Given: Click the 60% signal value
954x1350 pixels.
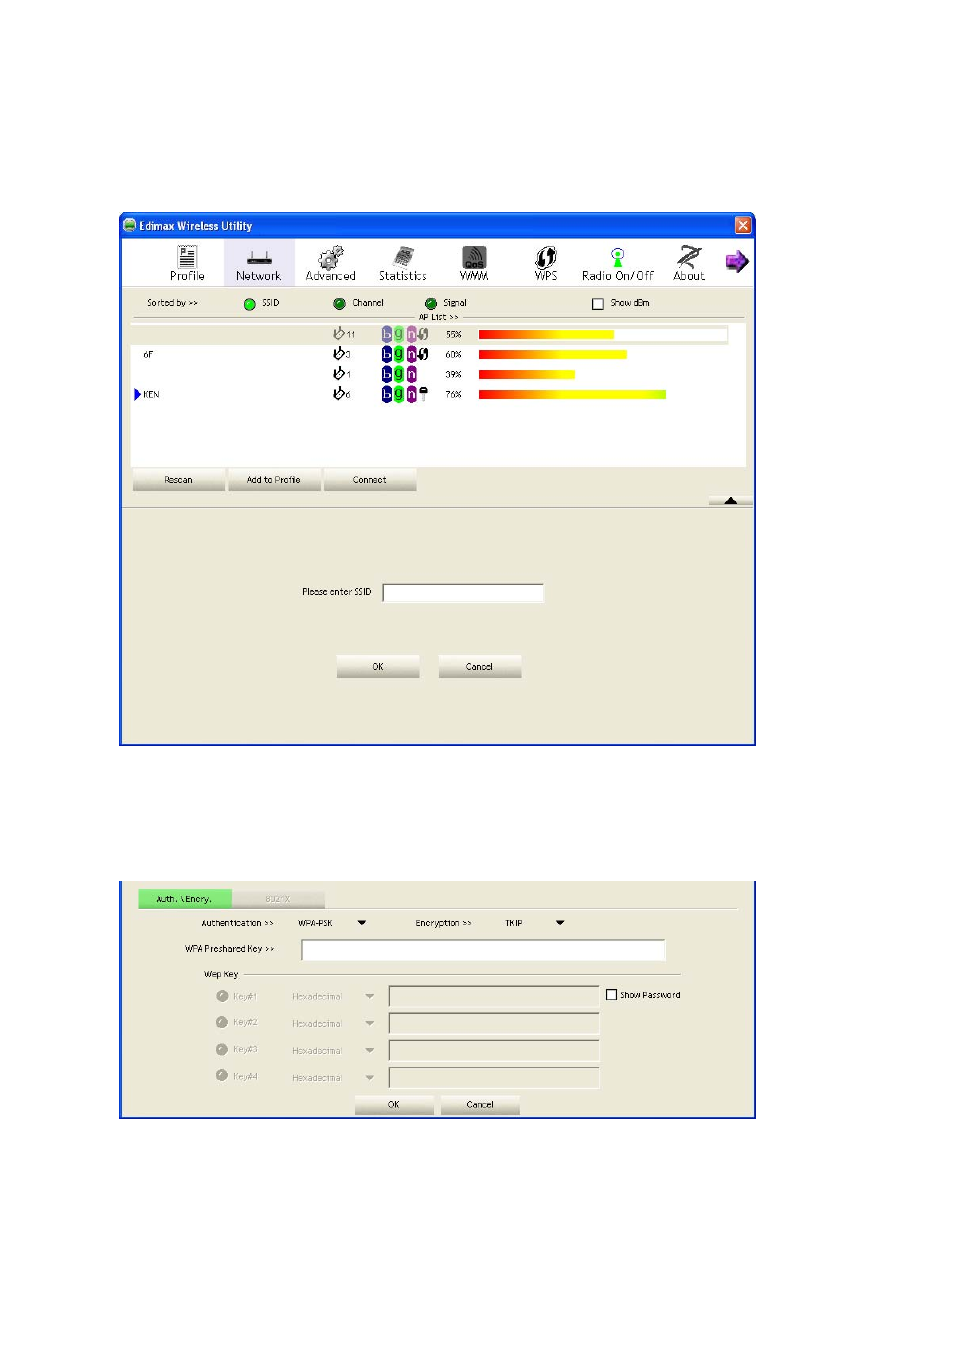Looking at the screenshot, I should (x=454, y=354).
